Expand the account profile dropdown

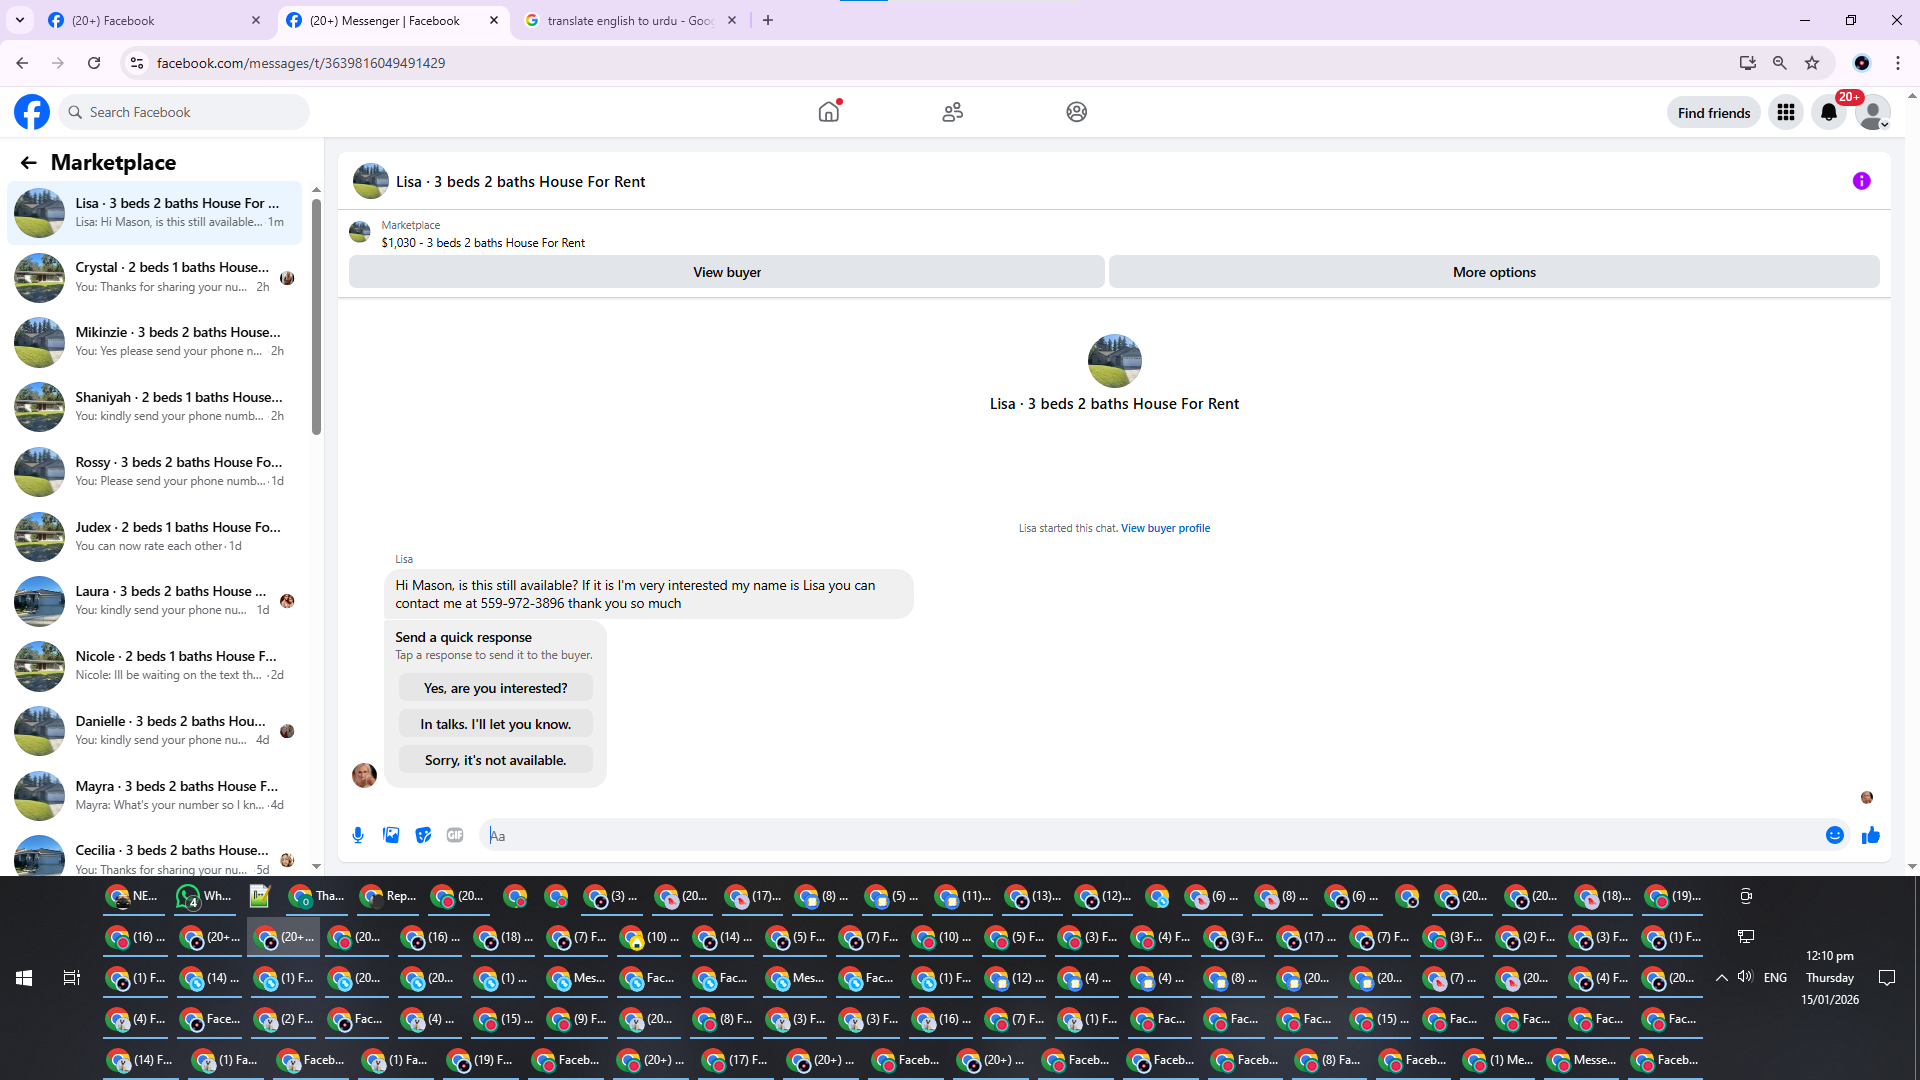(1873, 113)
